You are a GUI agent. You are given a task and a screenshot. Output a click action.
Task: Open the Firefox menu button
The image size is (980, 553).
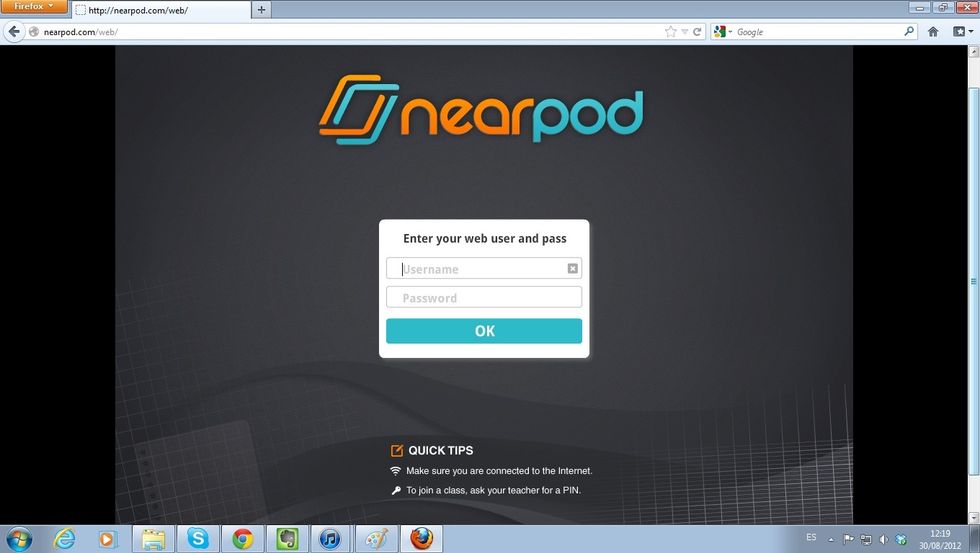point(33,6)
